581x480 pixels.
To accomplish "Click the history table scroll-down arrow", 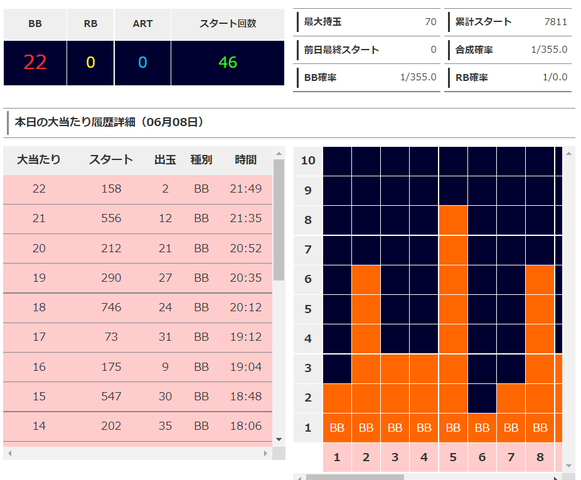I will 279,440.
